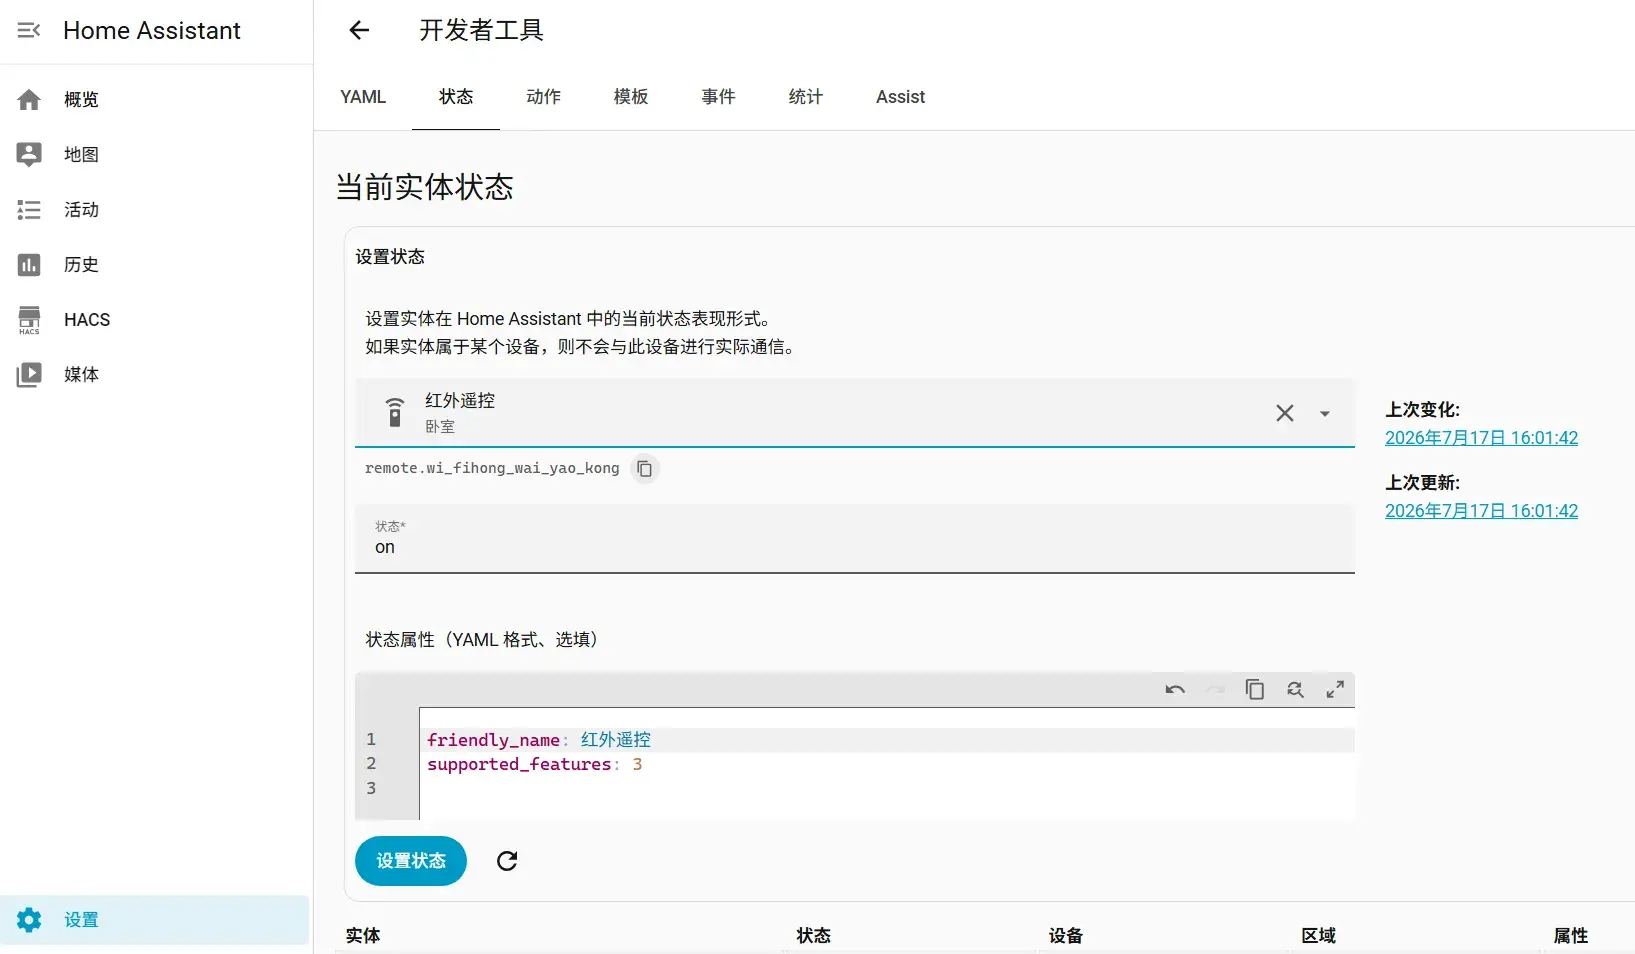Expand the YAML editor to fullscreen
This screenshot has height=954, width=1635.
[x=1335, y=689]
